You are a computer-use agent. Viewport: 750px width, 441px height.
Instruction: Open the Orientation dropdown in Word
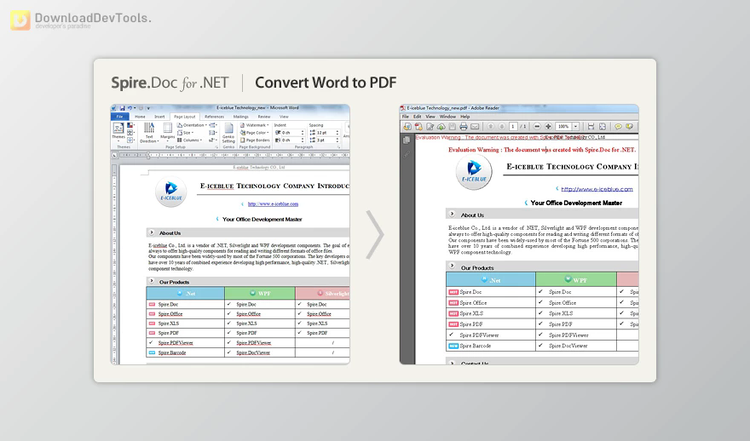192,125
